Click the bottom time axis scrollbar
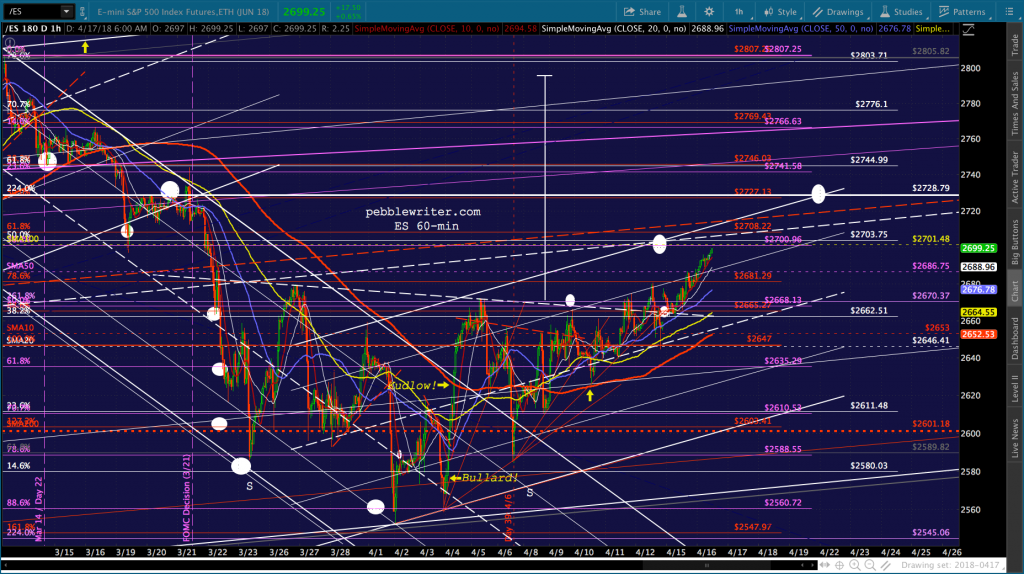1024x574 pixels. (408, 566)
